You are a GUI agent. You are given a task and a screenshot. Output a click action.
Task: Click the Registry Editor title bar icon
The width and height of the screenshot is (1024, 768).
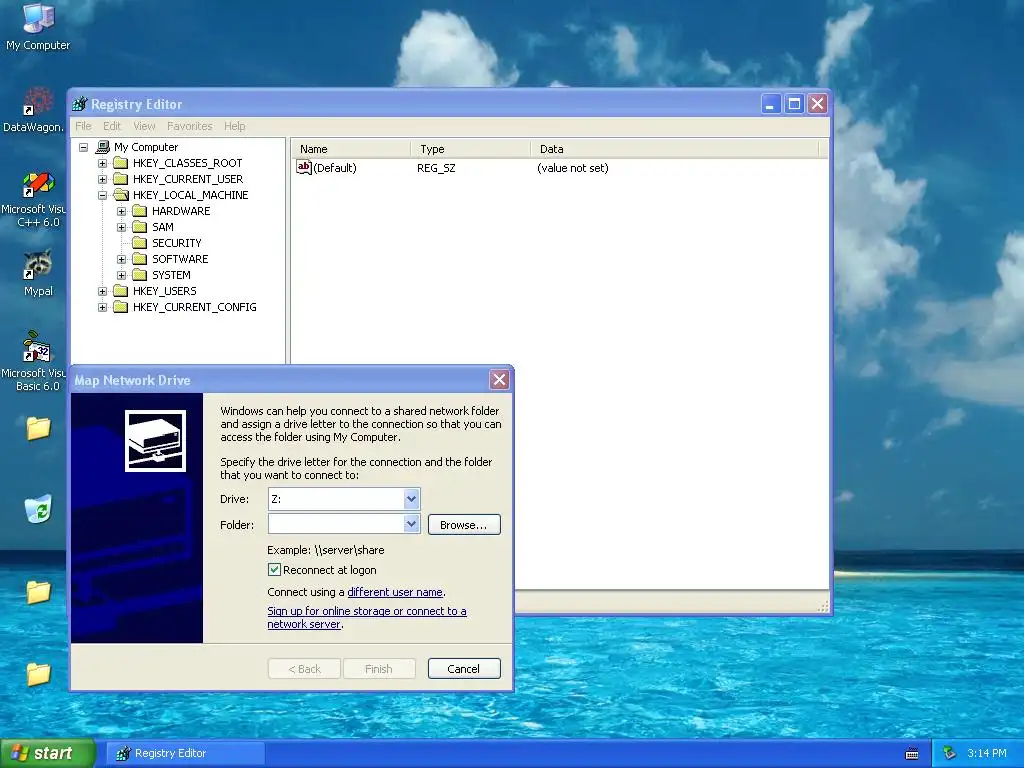click(80, 104)
